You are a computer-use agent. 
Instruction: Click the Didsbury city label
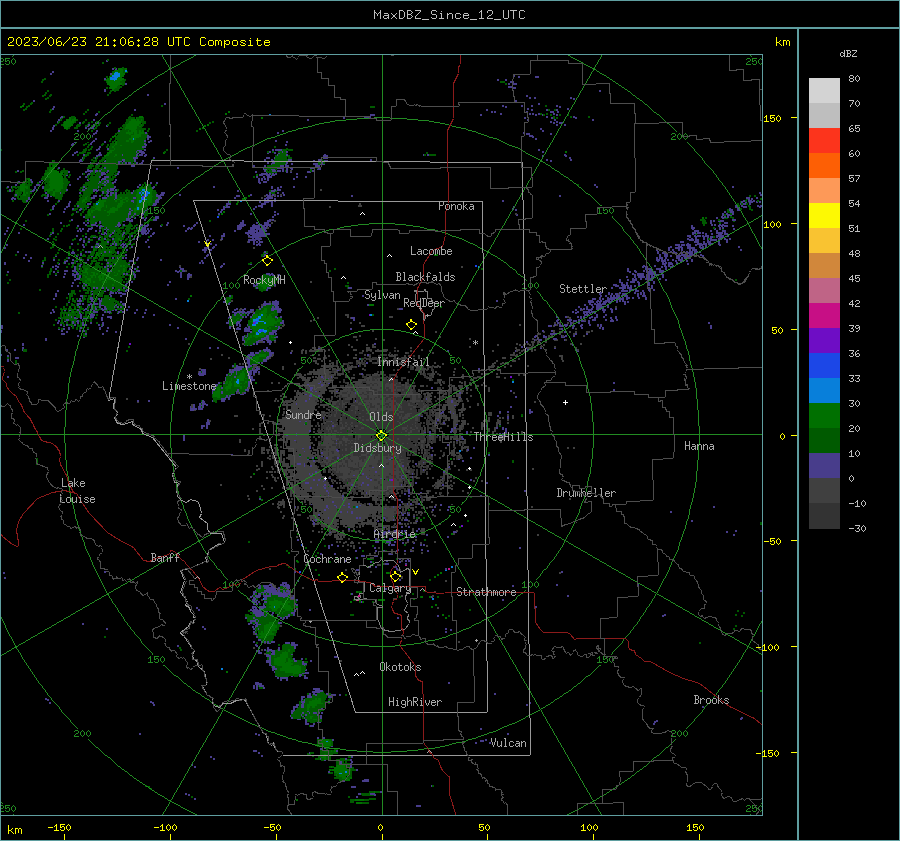point(377,448)
